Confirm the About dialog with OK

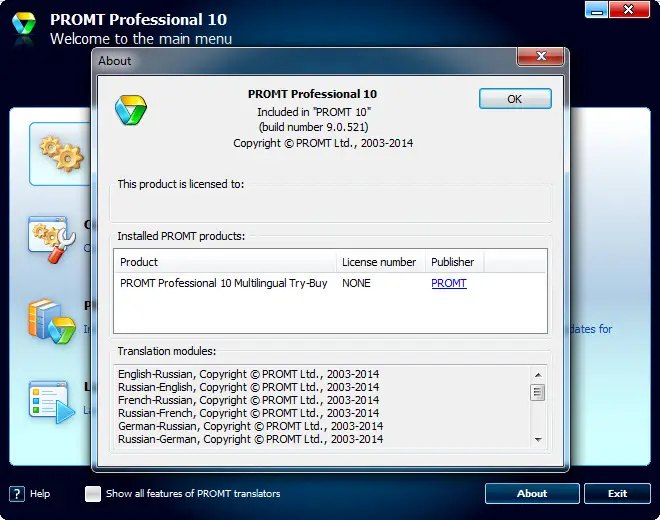[515, 99]
